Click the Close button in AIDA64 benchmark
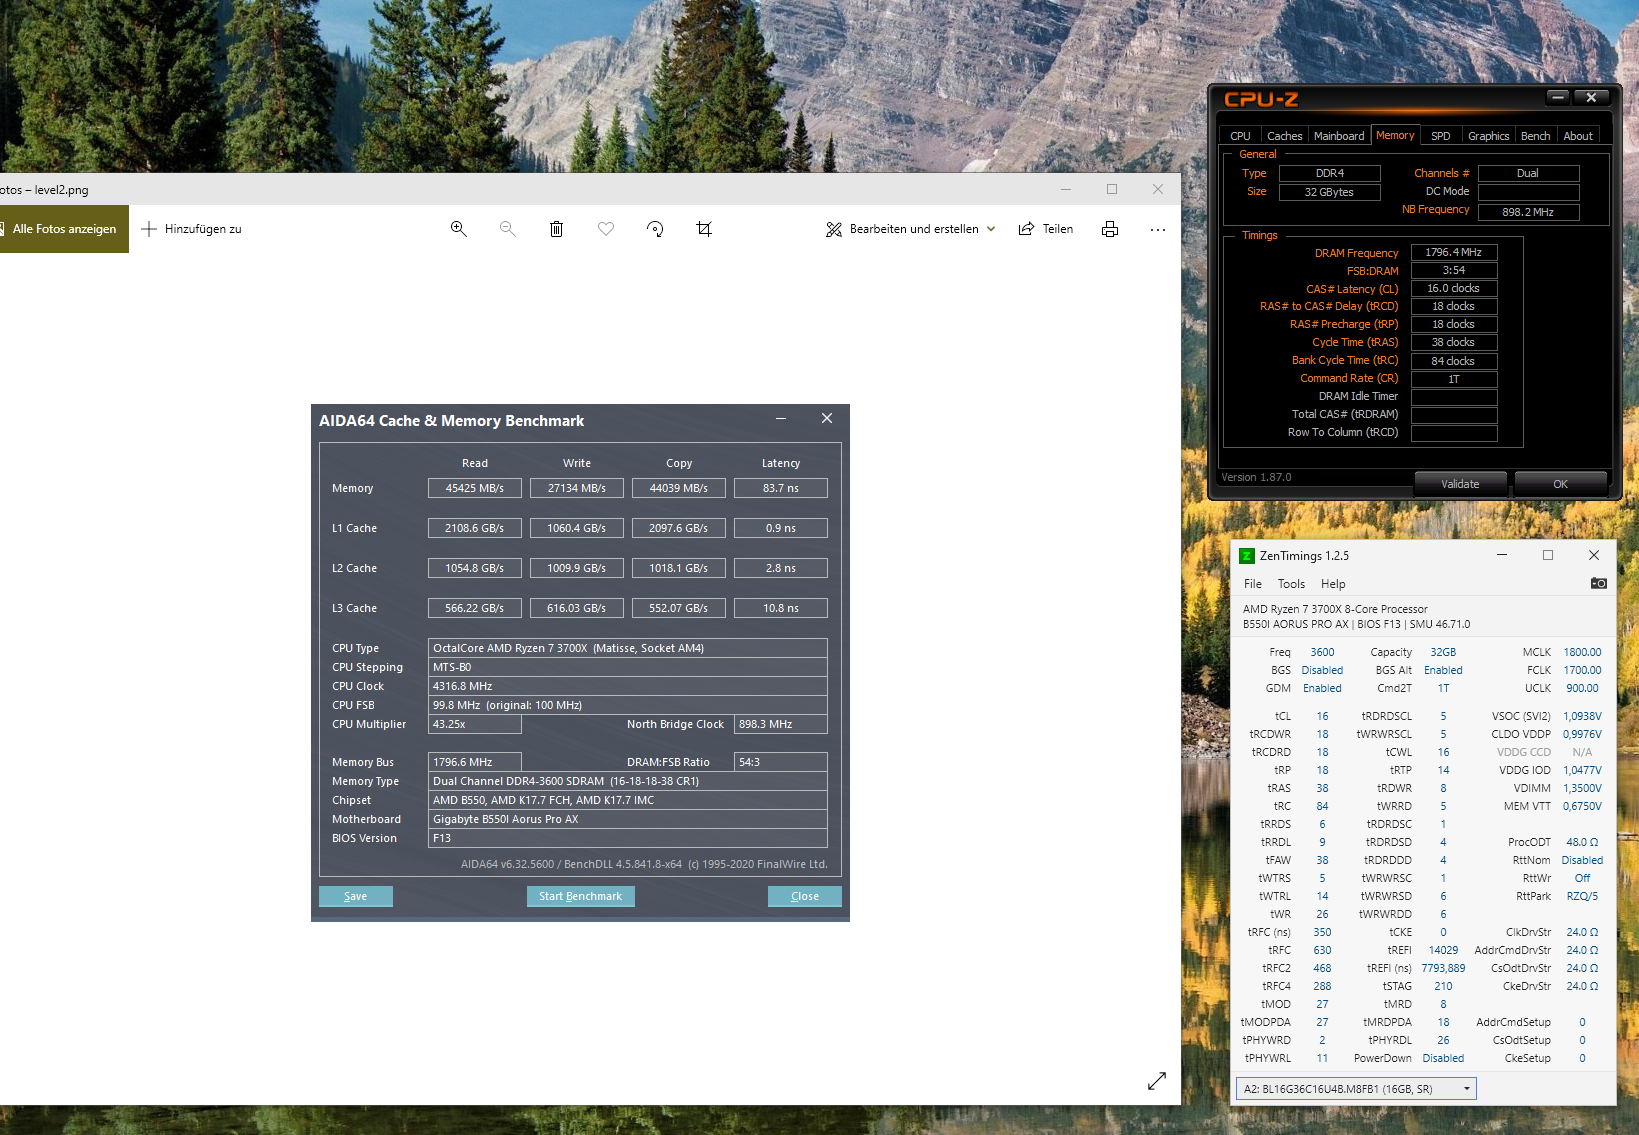The height and width of the screenshot is (1135, 1639). click(805, 896)
